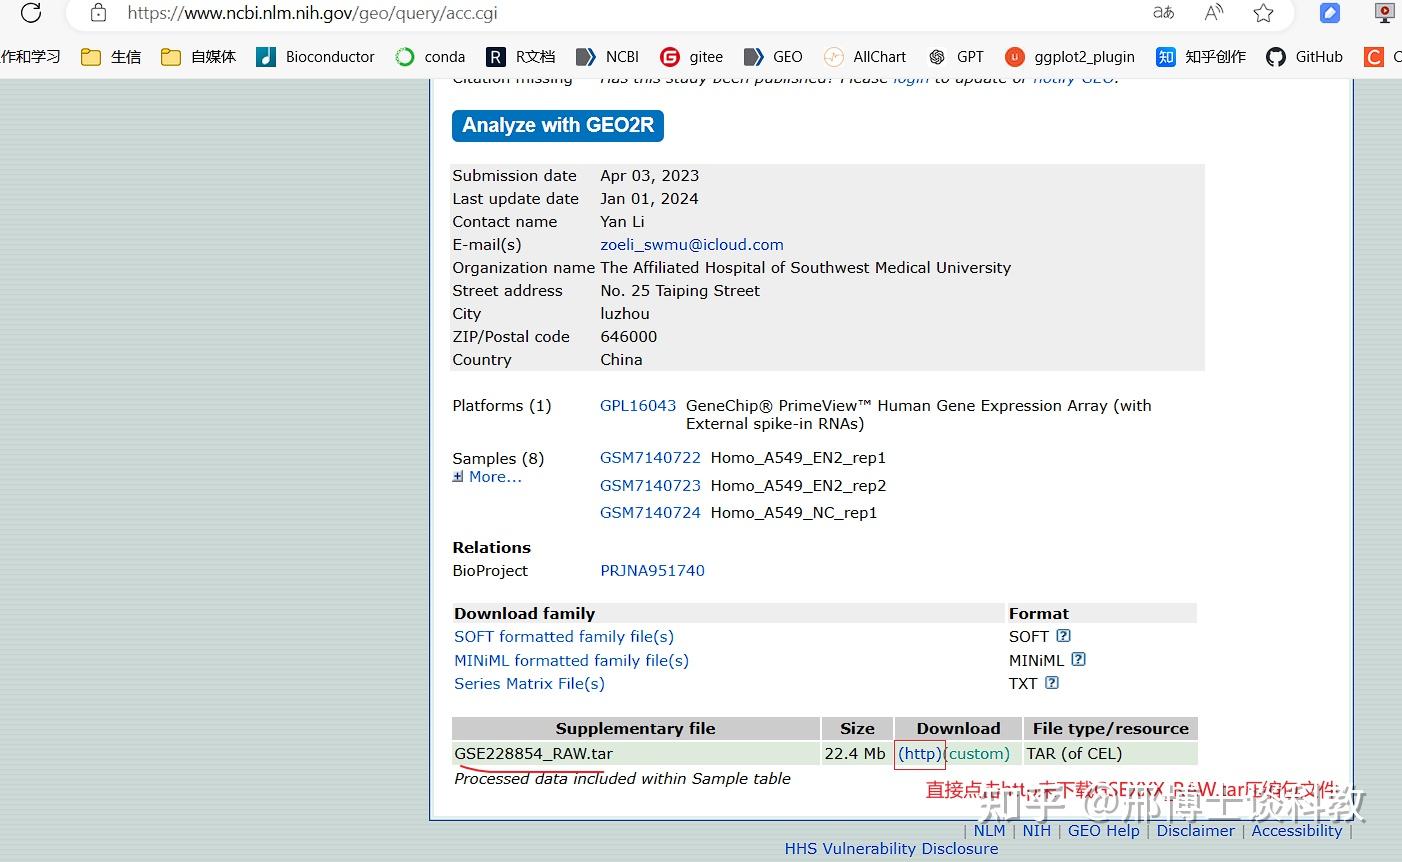
Task: Open platform GPL16043 link
Action: (x=638, y=406)
